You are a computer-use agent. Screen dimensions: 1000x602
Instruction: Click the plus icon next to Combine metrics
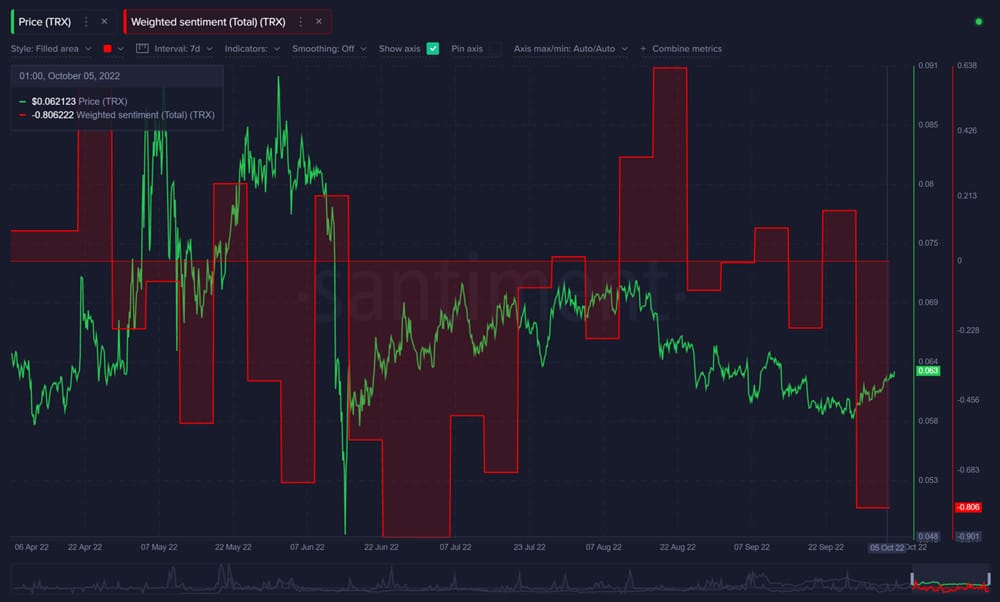pos(642,48)
